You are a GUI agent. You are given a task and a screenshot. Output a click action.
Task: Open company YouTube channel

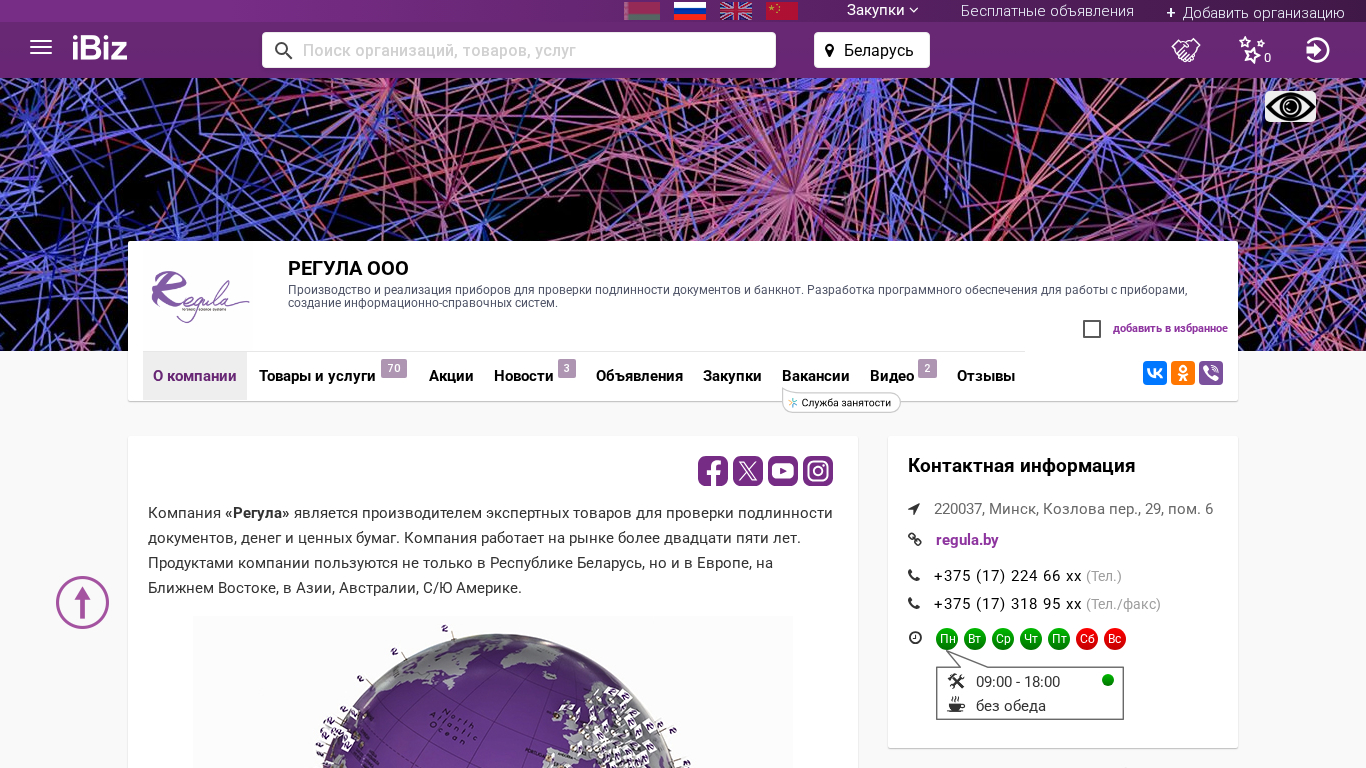pyautogui.click(x=783, y=471)
